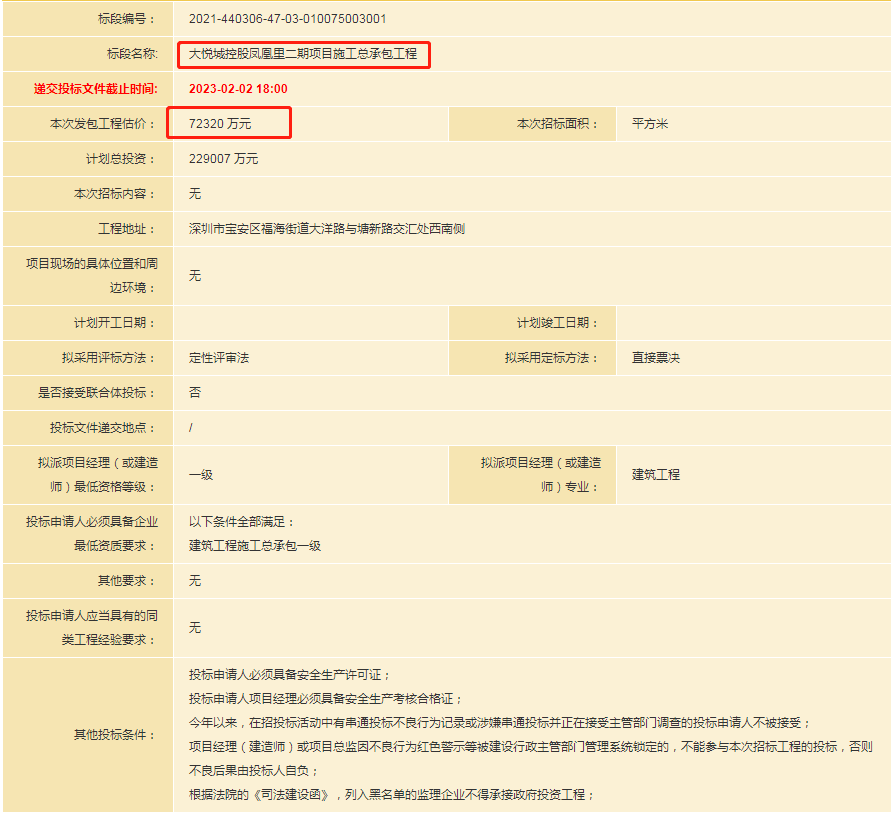Click the 建筑工程施工总承包一级 requirement text
Image resolution: width=891 pixels, height=815 pixels.
(x=255, y=546)
